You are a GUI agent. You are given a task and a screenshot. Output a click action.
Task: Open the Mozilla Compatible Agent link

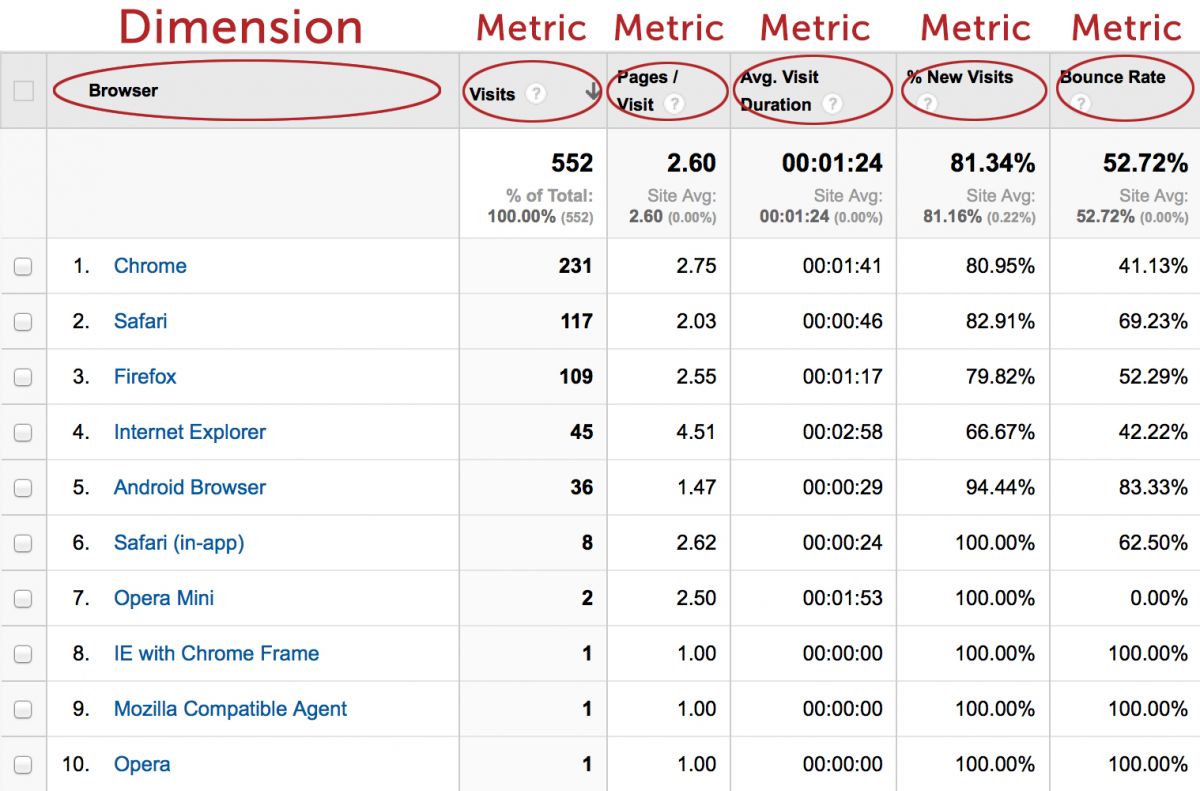coord(231,709)
